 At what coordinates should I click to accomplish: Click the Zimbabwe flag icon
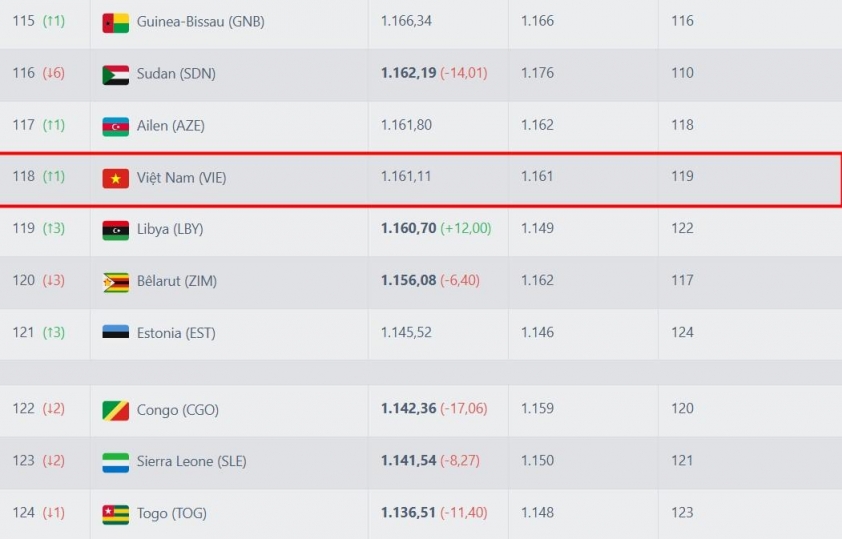tap(115, 282)
